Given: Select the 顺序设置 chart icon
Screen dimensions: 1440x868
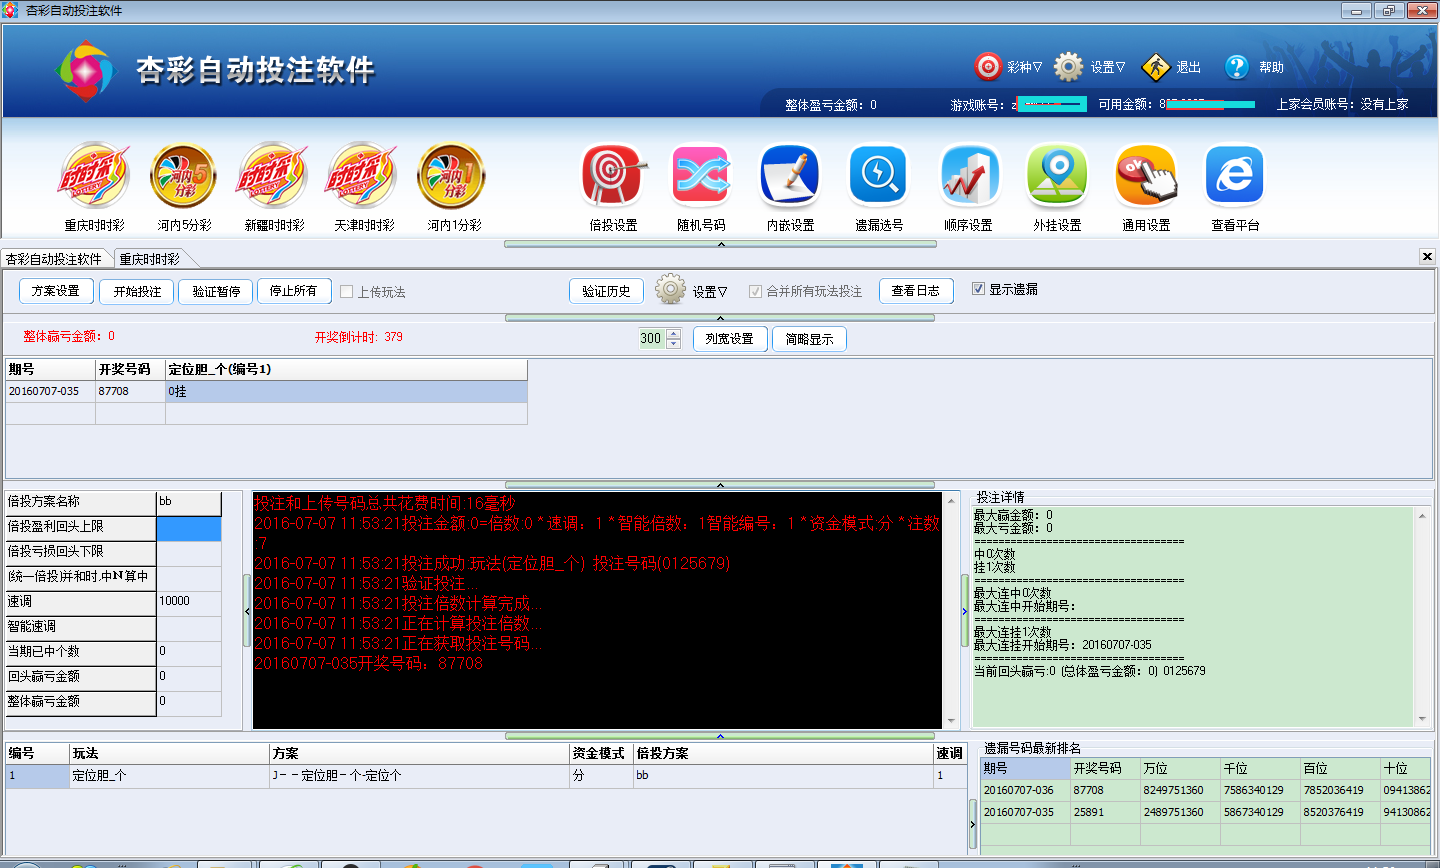Looking at the screenshot, I should point(968,177).
